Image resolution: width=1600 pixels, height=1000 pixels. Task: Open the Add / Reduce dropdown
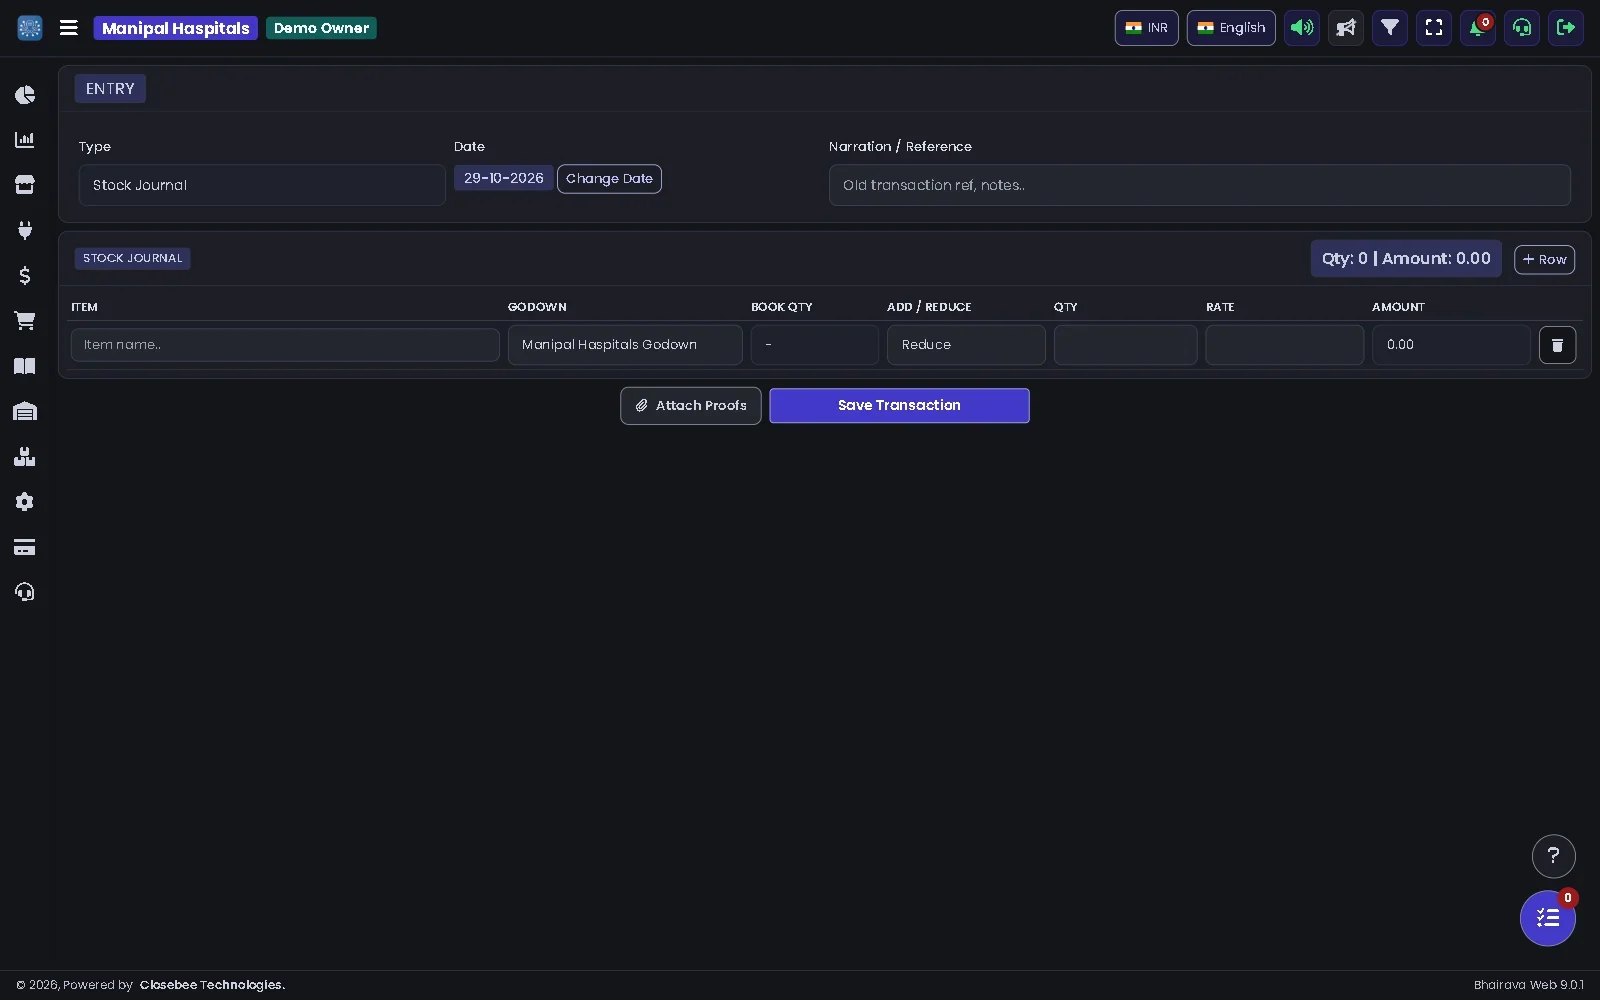click(966, 345)
